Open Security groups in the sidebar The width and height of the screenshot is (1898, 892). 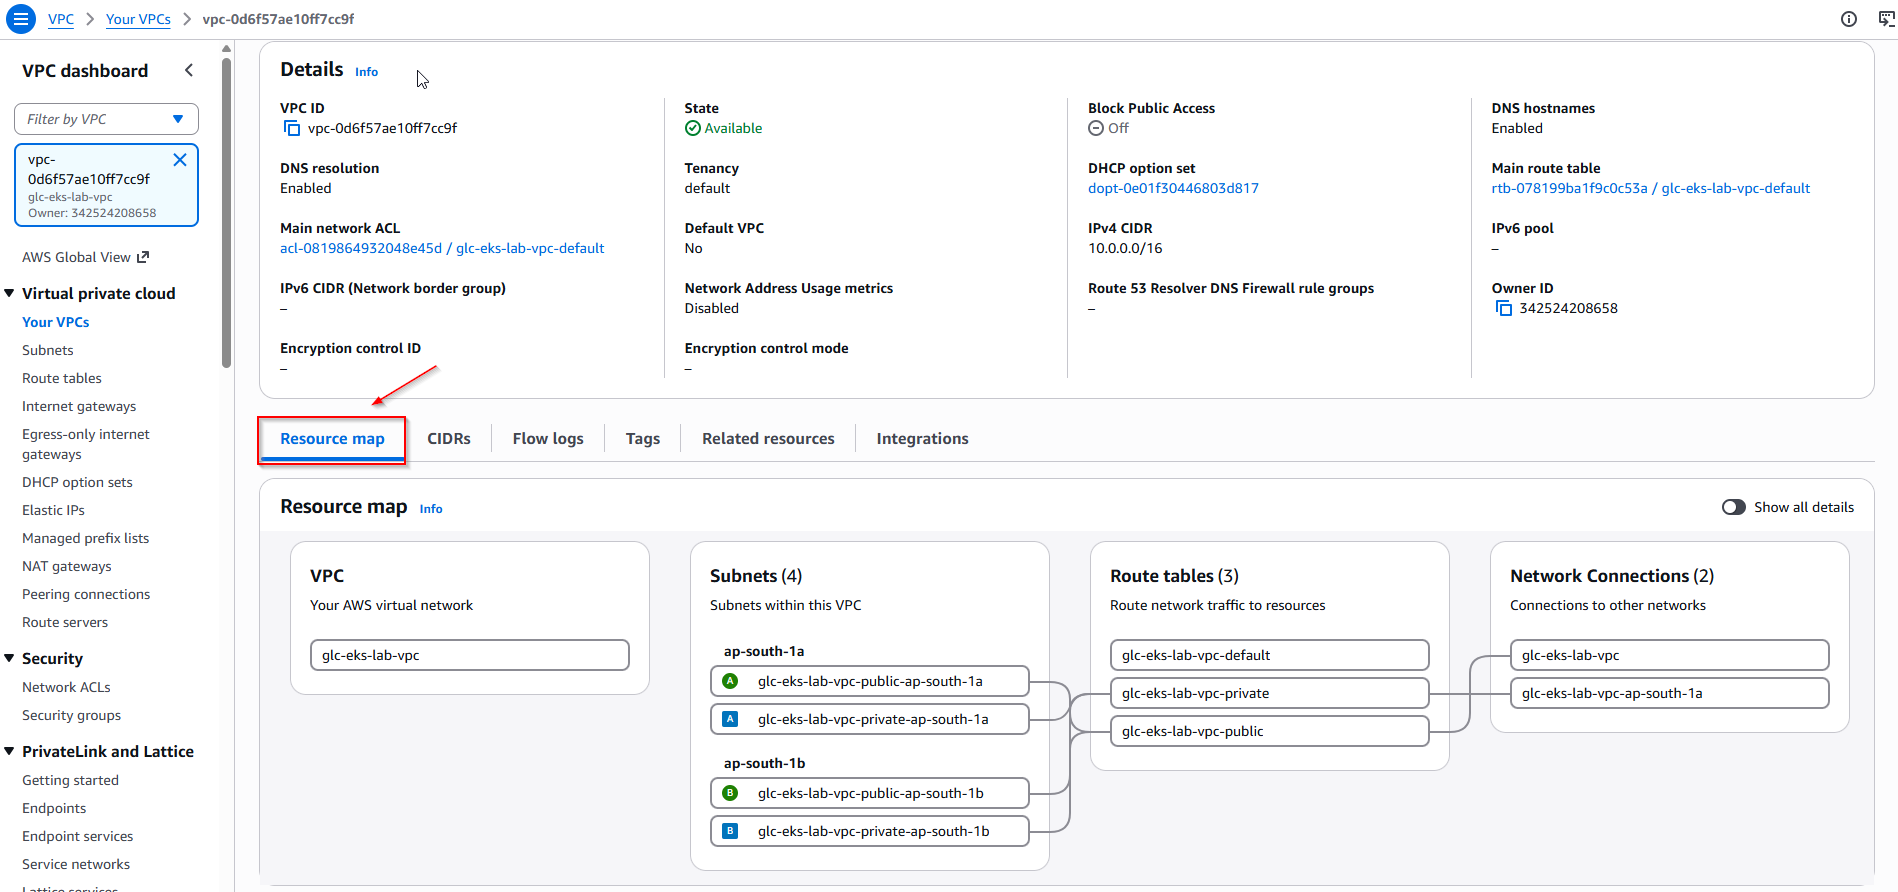pos(71,715)
